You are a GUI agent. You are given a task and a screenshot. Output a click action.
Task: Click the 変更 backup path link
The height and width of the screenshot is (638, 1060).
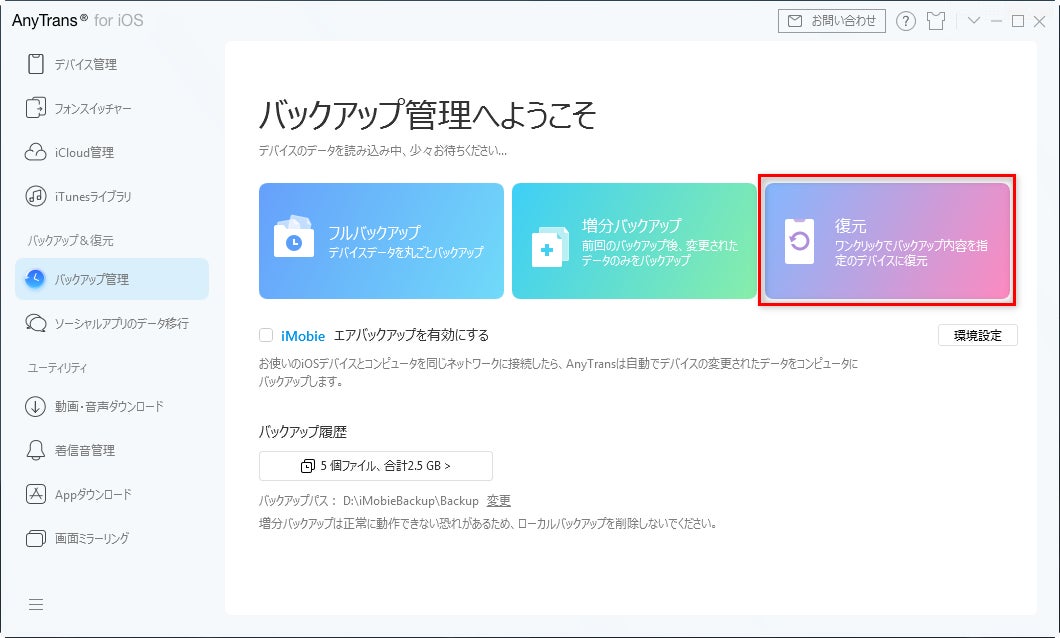coord(499,501)
